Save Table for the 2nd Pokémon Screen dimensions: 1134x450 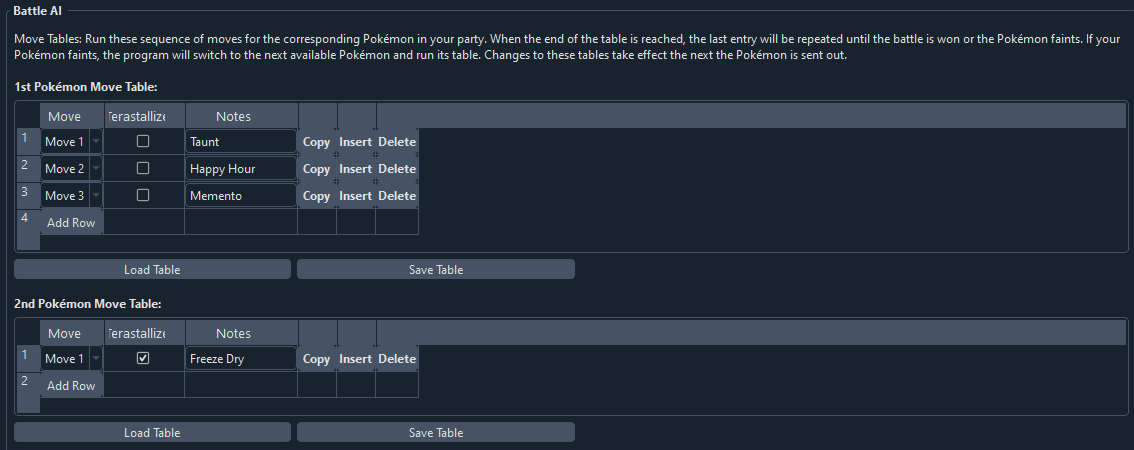coord(435,433)
